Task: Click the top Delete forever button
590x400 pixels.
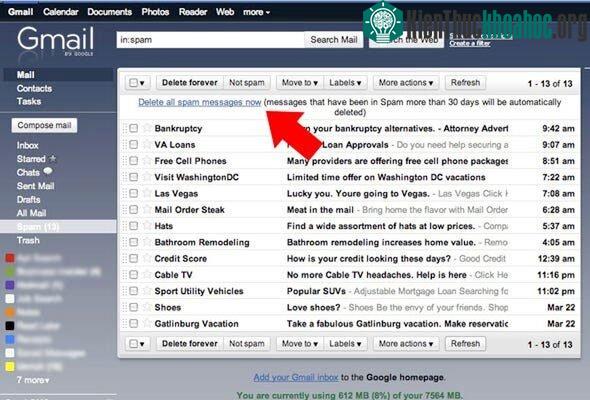Action: [190, 83]
